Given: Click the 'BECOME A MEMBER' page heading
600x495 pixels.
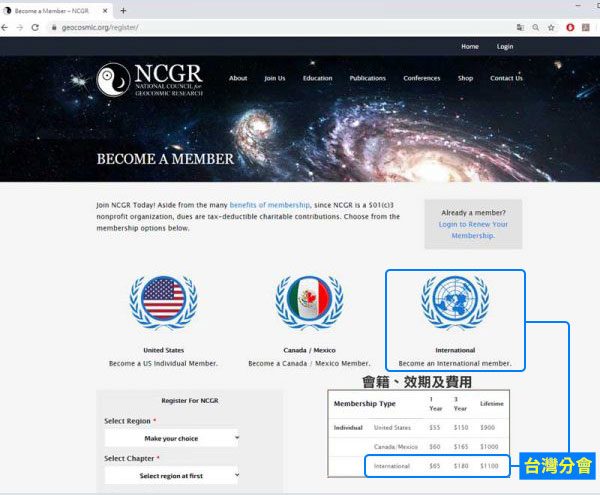Looking at the screenshot, I should 165,159.
